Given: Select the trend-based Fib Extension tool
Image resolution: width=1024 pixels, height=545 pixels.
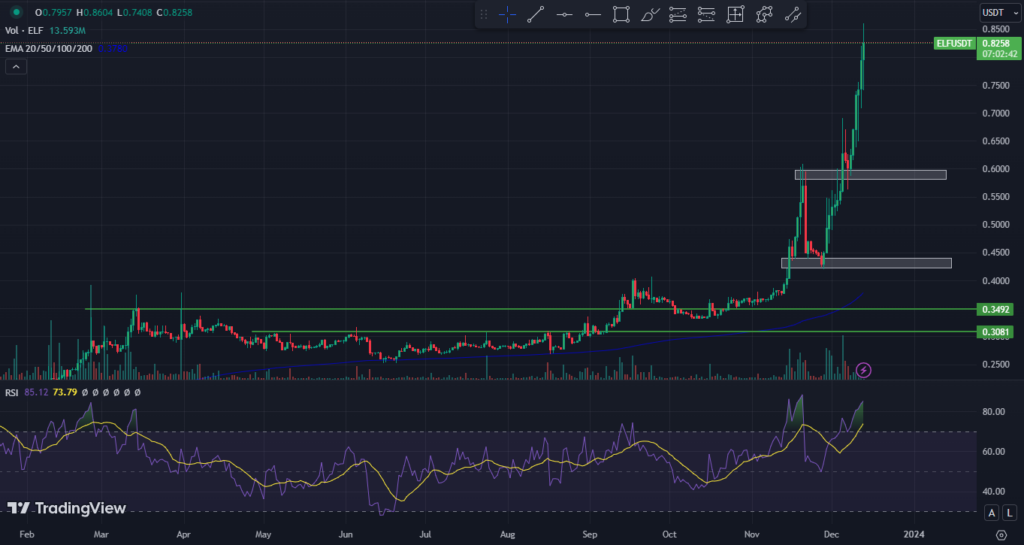Looking at the screenshot, I should pyautogui.click(x=706, y=14).
